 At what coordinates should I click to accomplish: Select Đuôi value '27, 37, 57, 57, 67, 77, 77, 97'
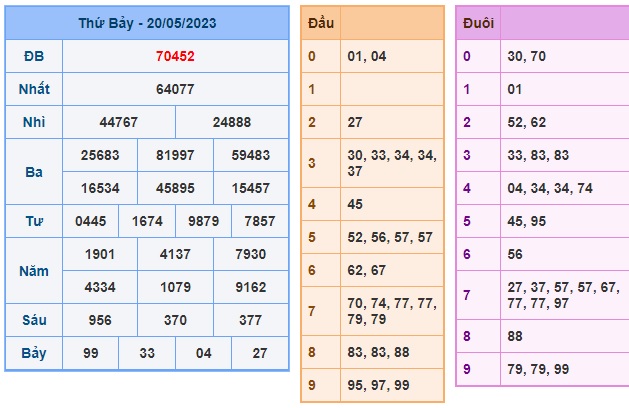pyautogui.click(x=563, y=295)
